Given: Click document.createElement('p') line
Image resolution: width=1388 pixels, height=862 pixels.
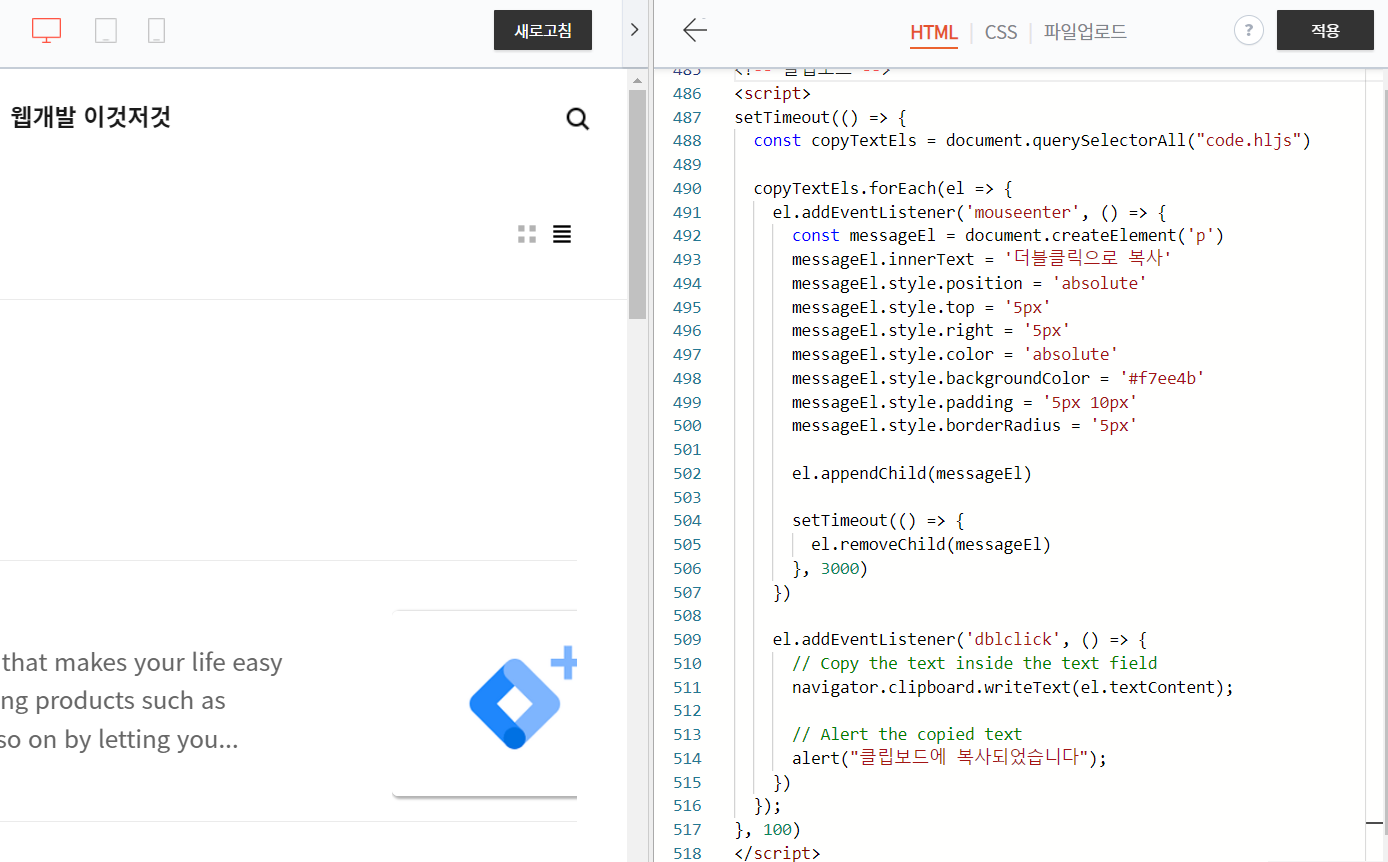Looking at the screenshot, I should point(1008,236).
